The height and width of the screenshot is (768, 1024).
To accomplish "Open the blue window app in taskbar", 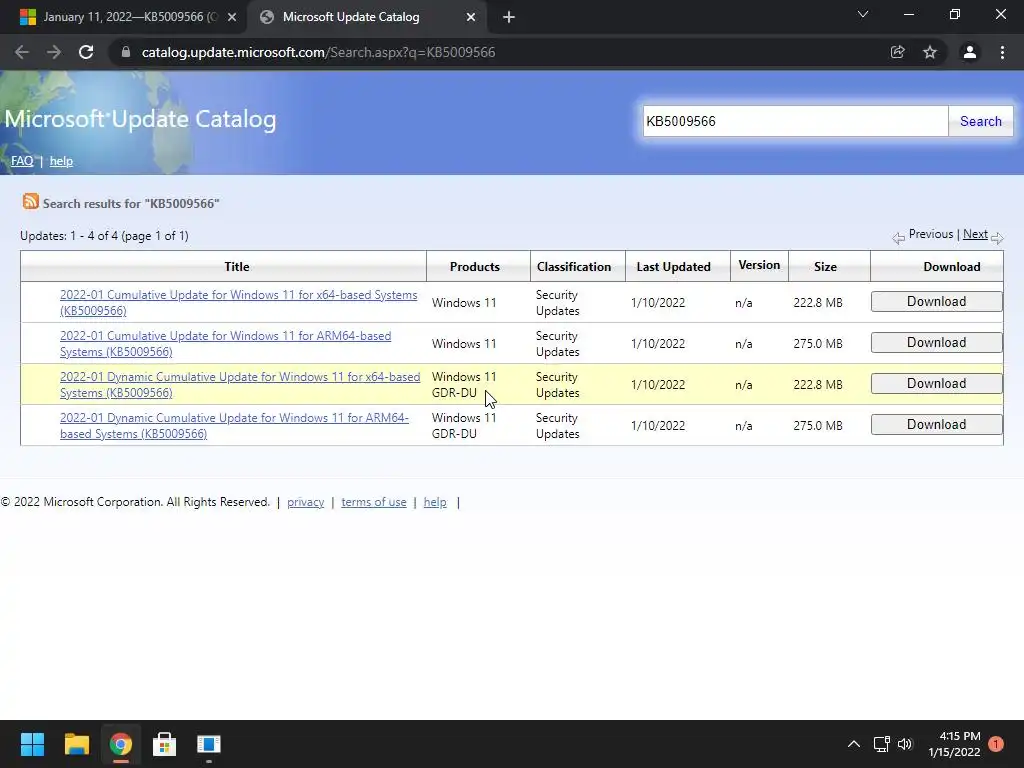I will coord(209,744).
